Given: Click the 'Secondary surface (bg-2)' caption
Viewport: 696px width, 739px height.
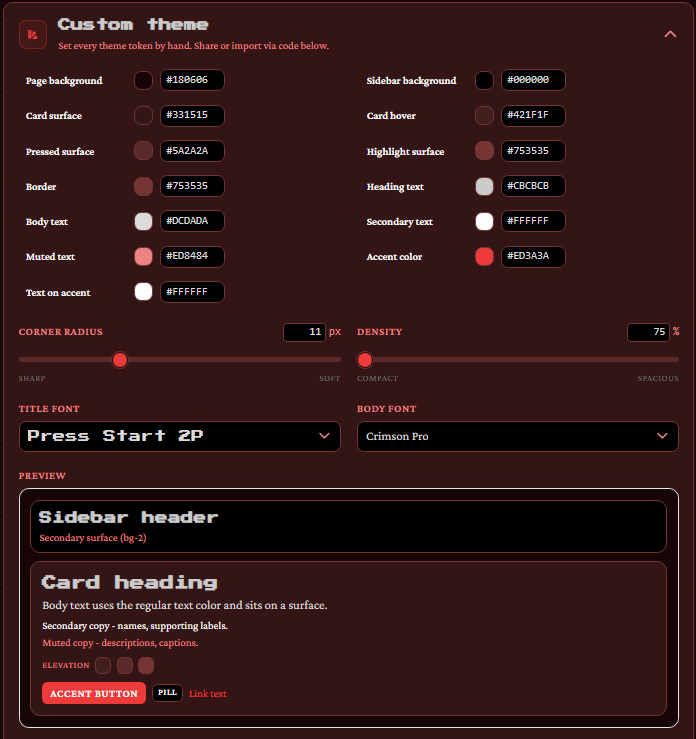Looking at the screenshot, I should click(x=93, y=538).
